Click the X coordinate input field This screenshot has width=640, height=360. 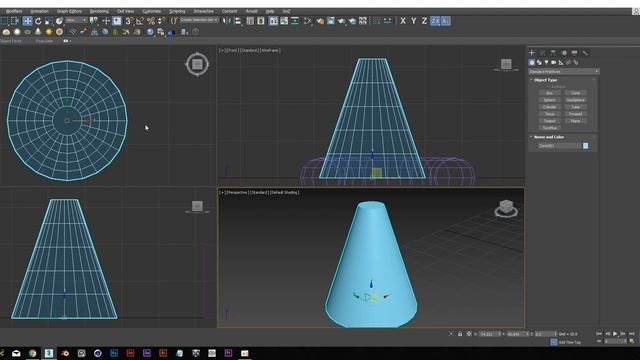coord(489,334)
